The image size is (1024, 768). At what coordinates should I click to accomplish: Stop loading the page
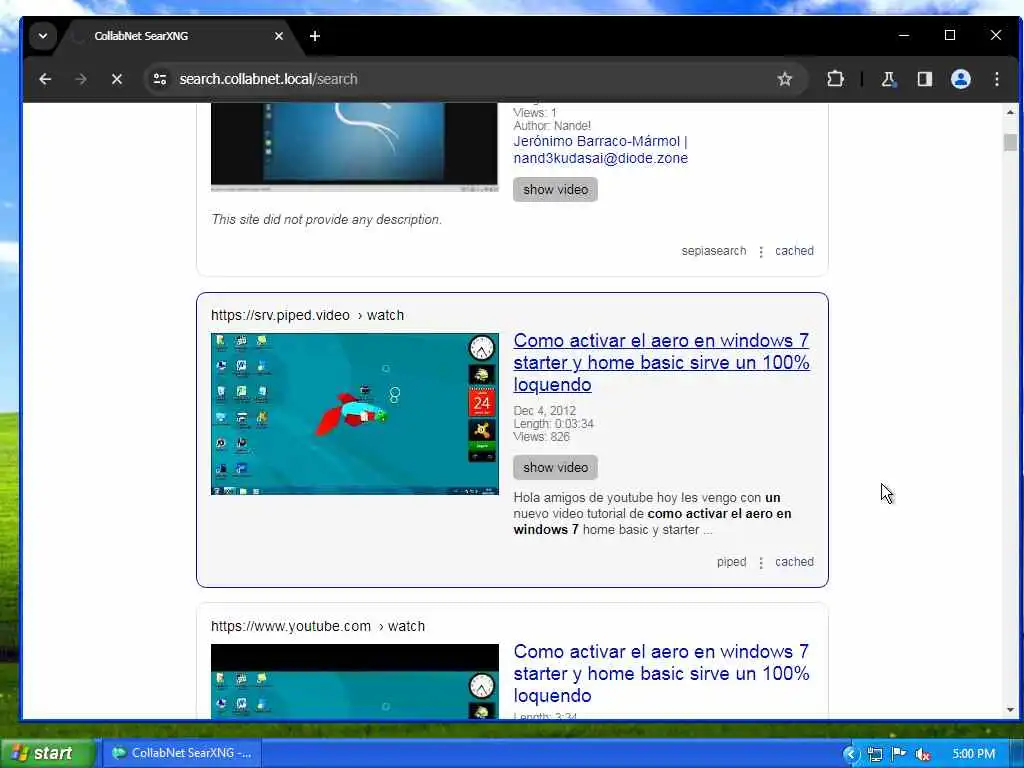click(x=117, y=79)
